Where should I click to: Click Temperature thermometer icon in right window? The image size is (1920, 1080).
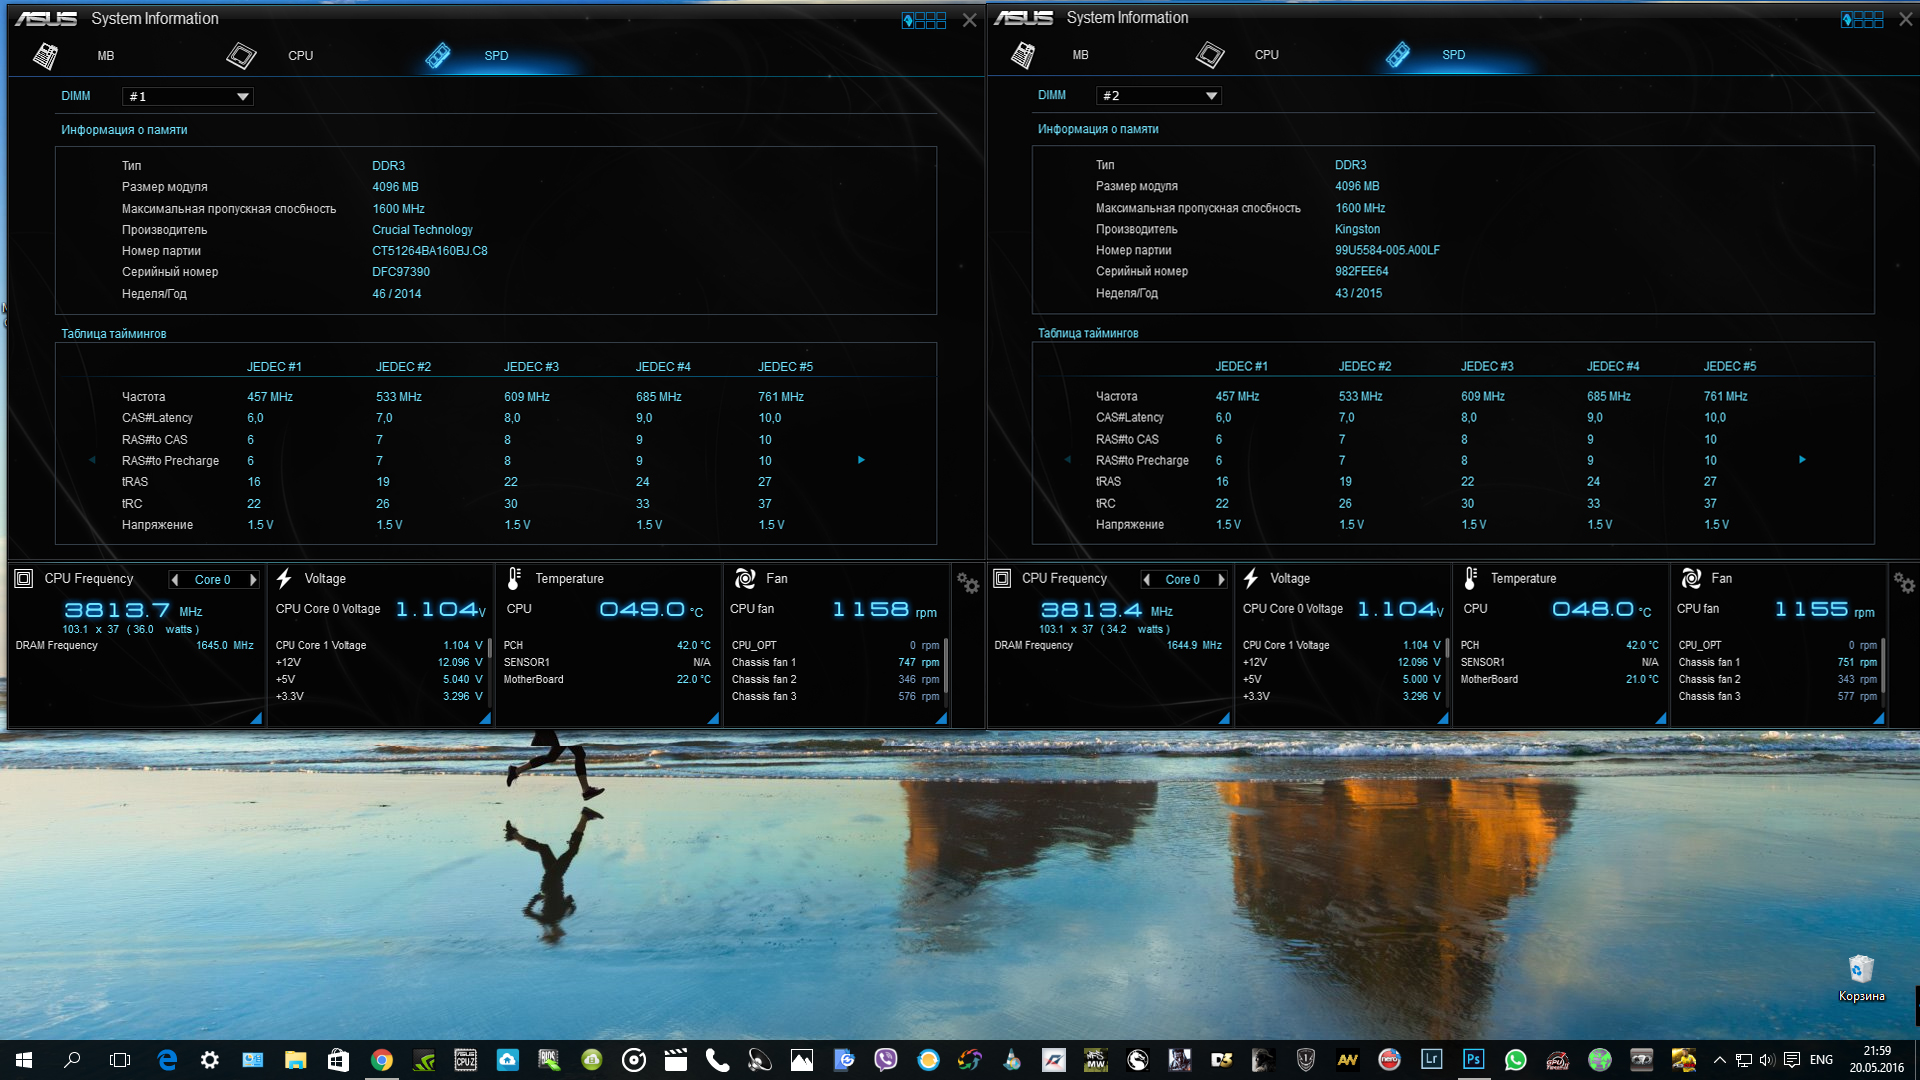click(1471, 578)
